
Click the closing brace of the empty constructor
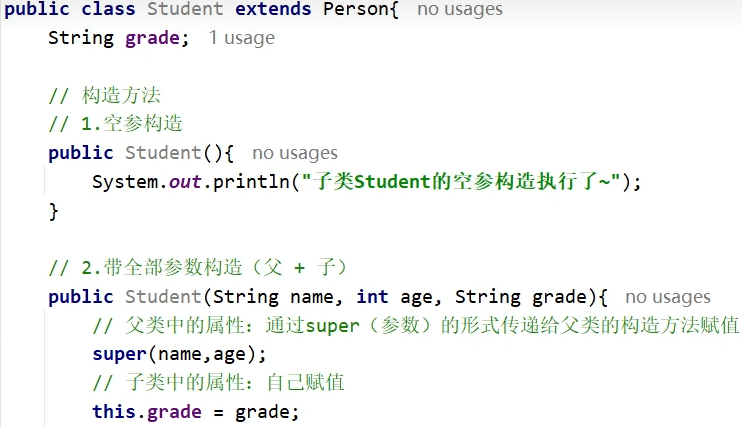(x=53, y=211)
